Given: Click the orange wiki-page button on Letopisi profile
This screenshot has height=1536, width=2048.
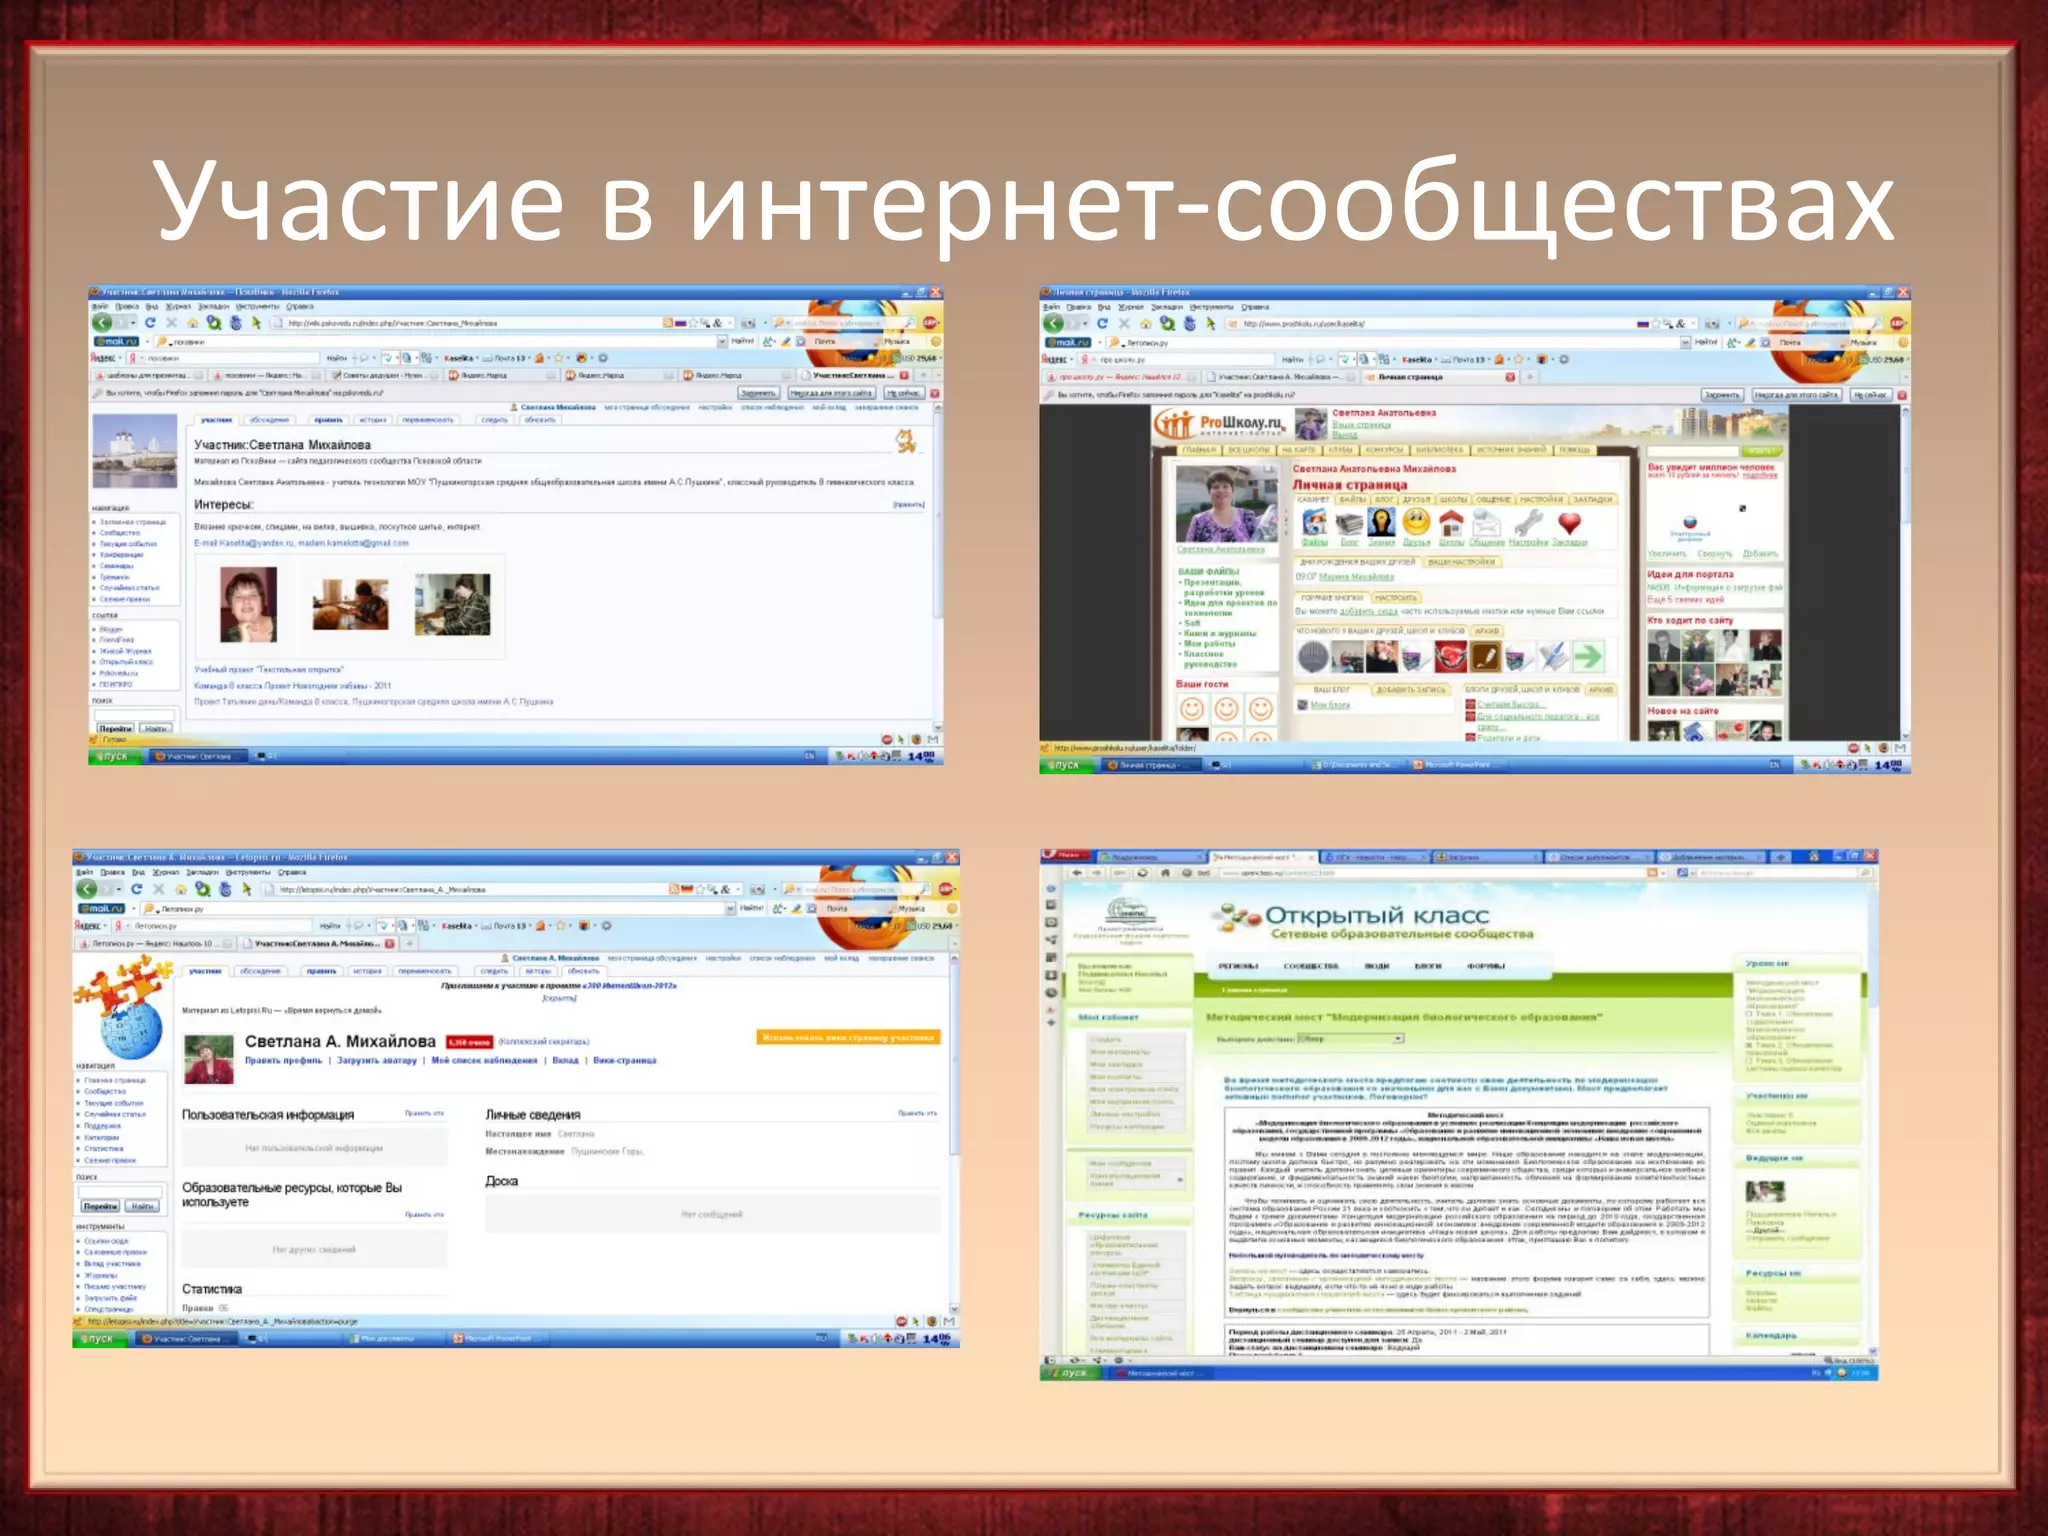Looking at the screenshot, I should 848,1038.
